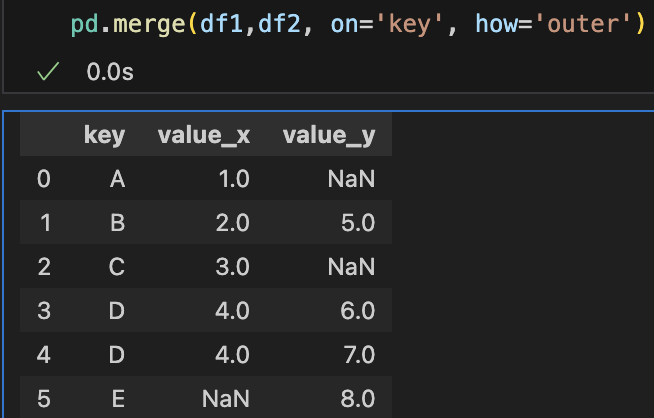The image size is (654, 418).
Task: Click the 'outer' string in the code
Action: [x=584, y=24]
